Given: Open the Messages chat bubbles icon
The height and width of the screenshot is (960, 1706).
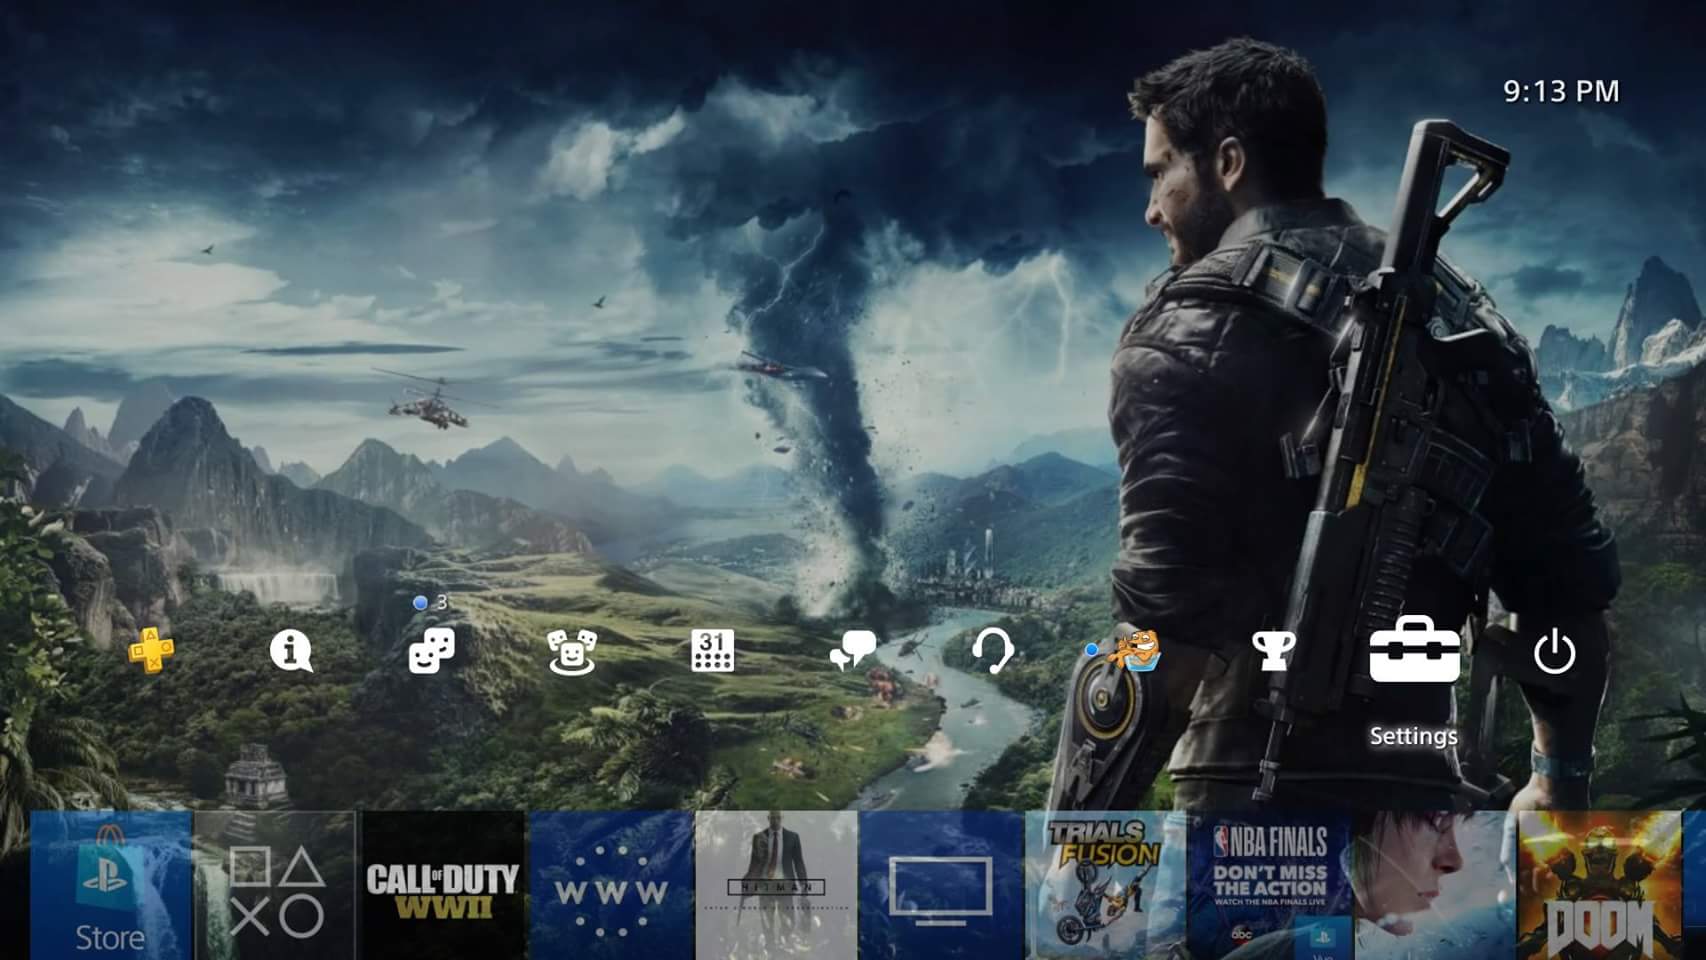Looking at the screenshot, I should pyautogui.click(x=853, y=652).
